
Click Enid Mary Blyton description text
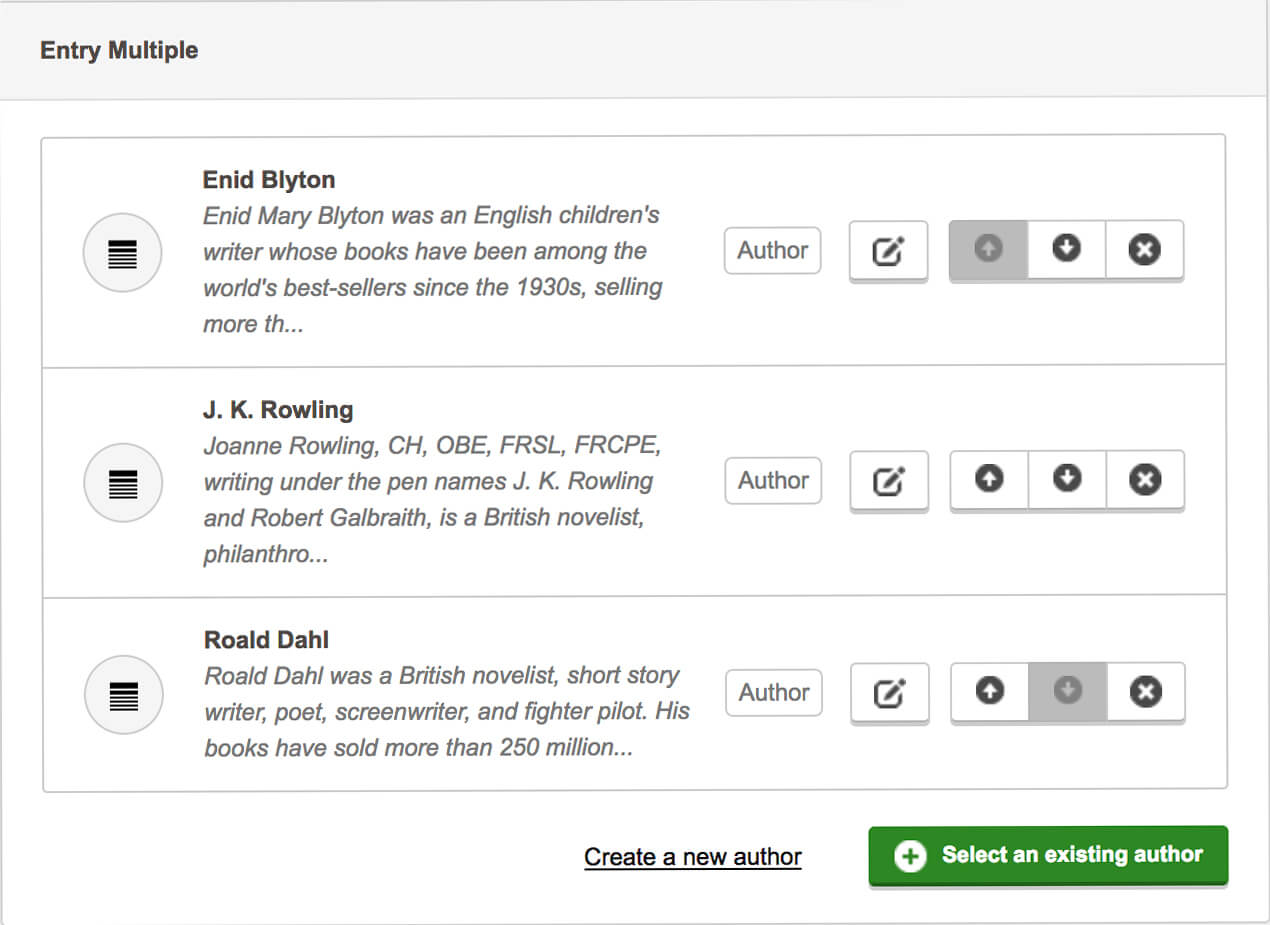(433, 269)
